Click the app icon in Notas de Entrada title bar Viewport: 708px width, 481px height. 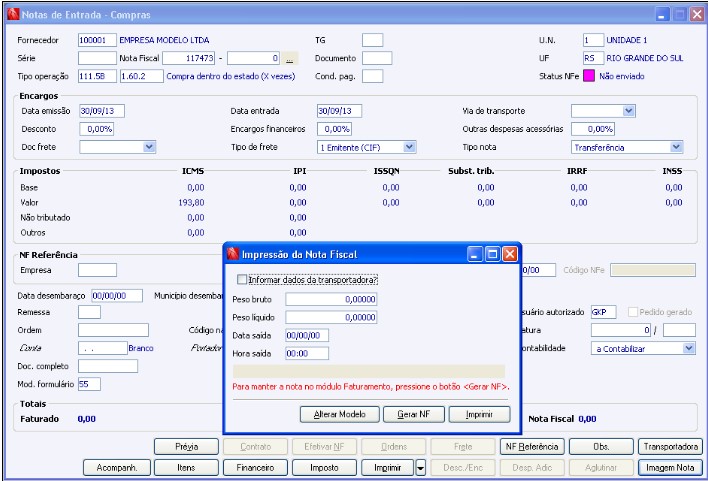coord(13,14)
